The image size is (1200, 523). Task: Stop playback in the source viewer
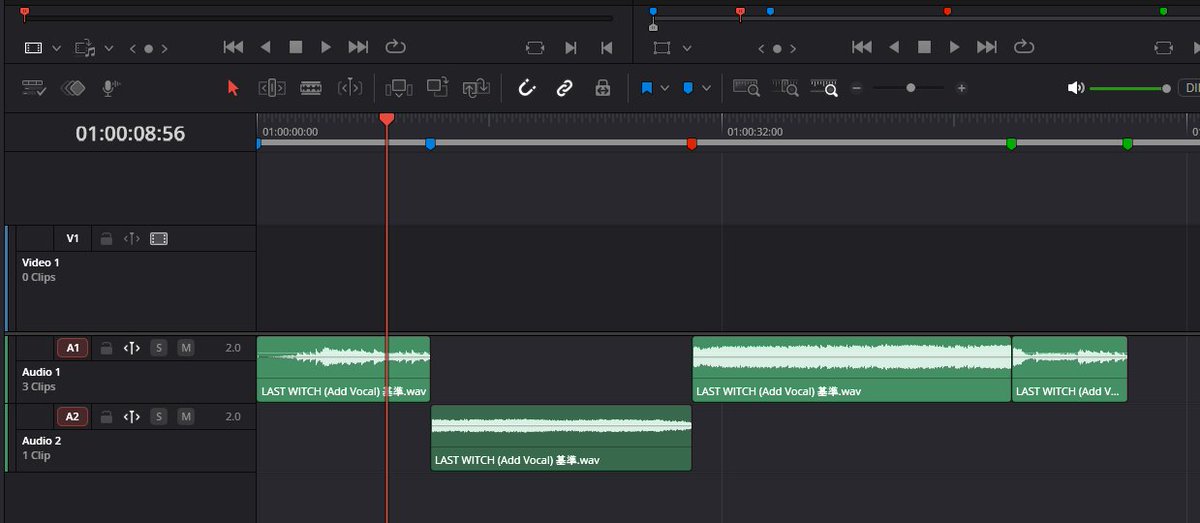pyautogui.click(x=296, y=47)
